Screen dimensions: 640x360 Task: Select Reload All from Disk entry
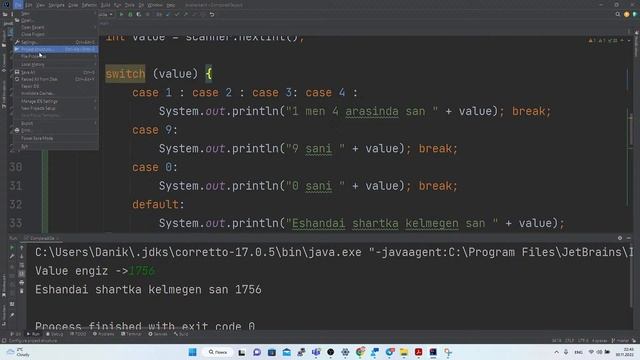pyautogui.click(x=56, y=79)
